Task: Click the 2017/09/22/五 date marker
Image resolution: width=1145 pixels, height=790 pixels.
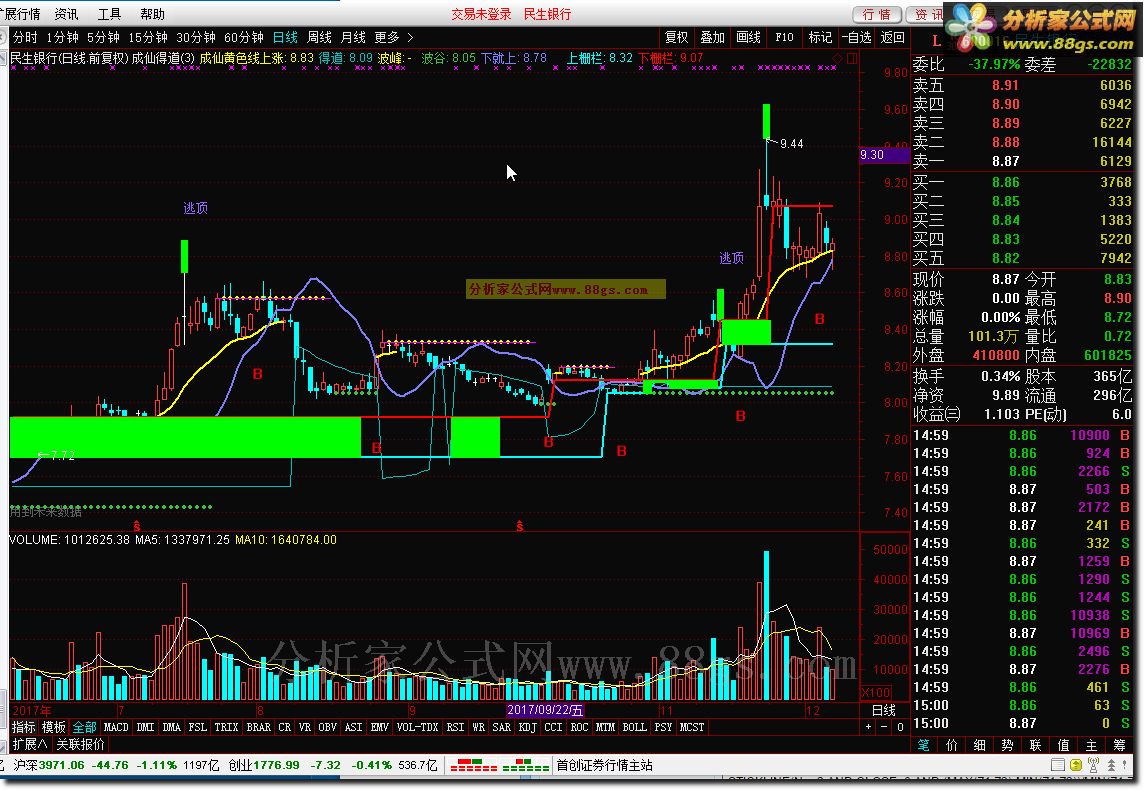Action: pos(545,710)
